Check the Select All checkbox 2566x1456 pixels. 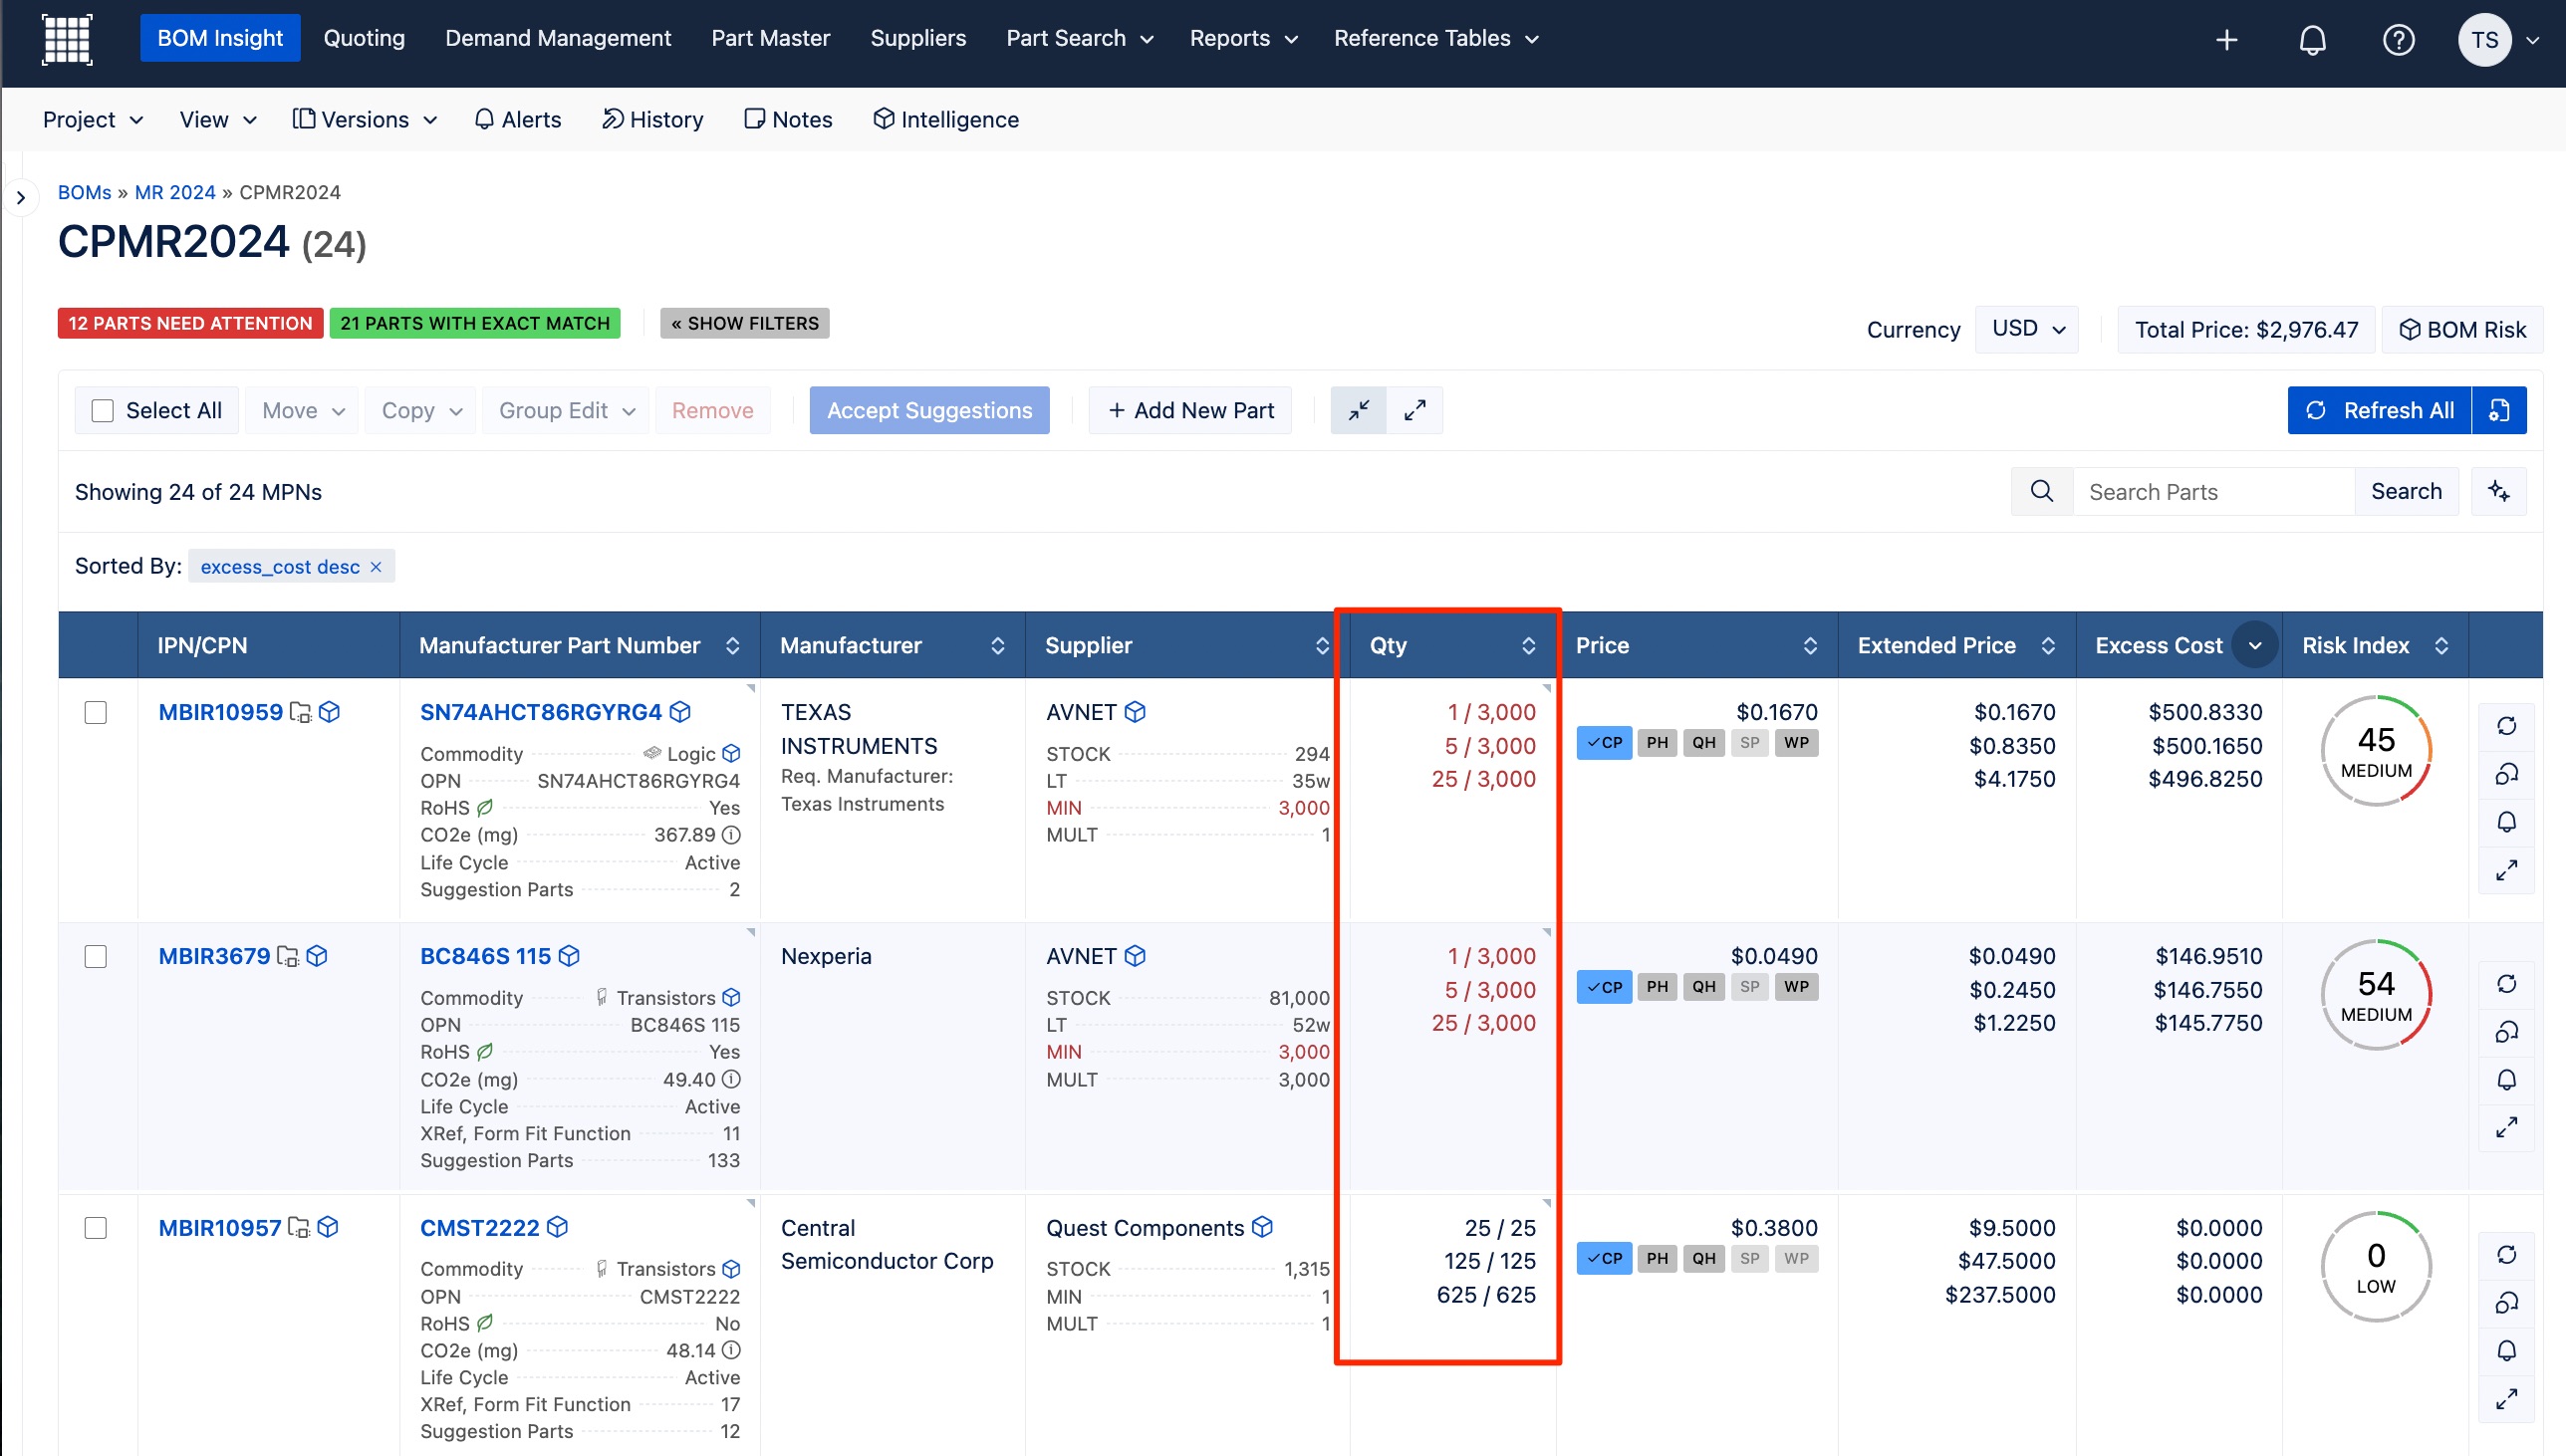(103, 410)
